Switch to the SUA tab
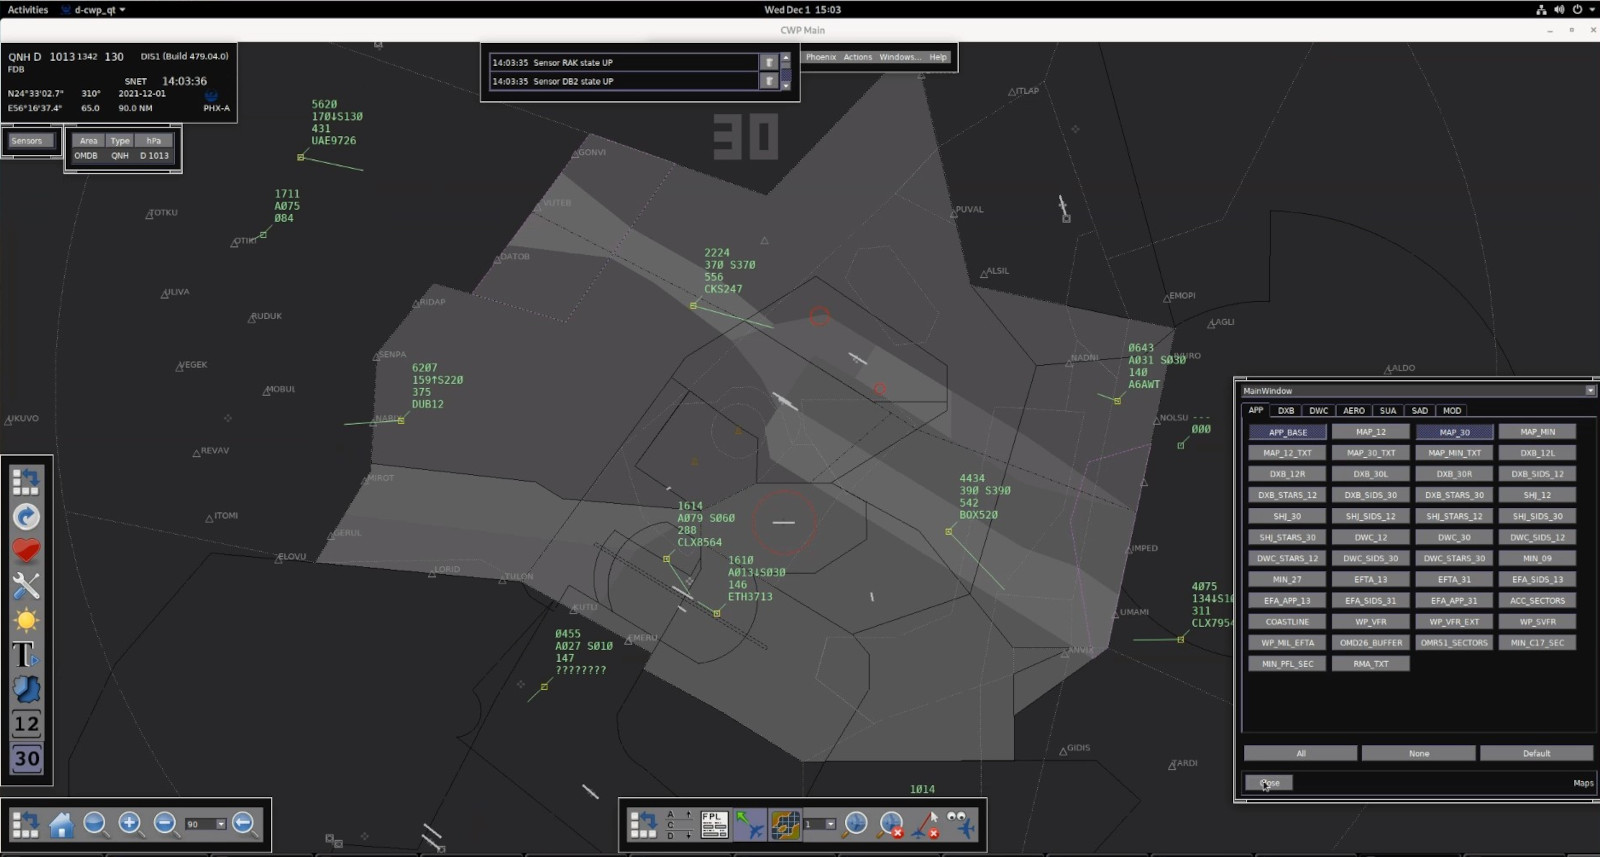Viewport: 1600px width, 857px height. click(1388, 411)
